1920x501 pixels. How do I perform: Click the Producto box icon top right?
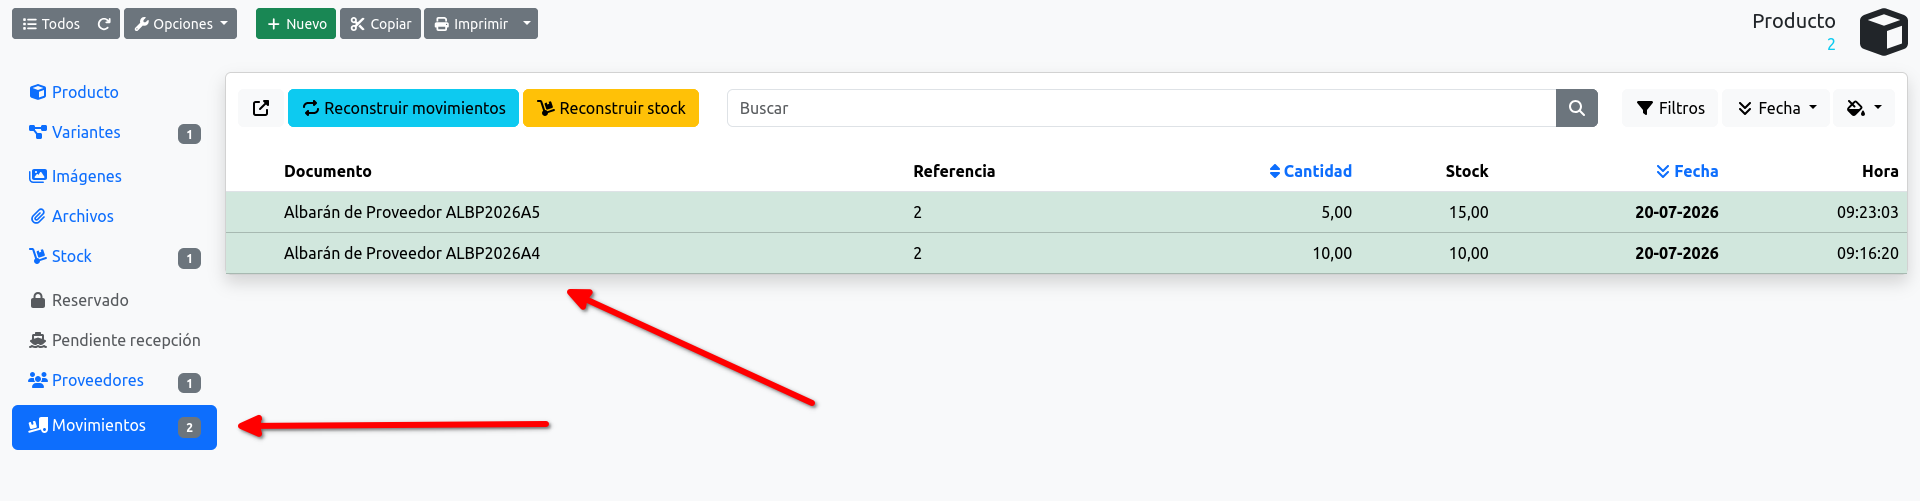coord(1883,31)
